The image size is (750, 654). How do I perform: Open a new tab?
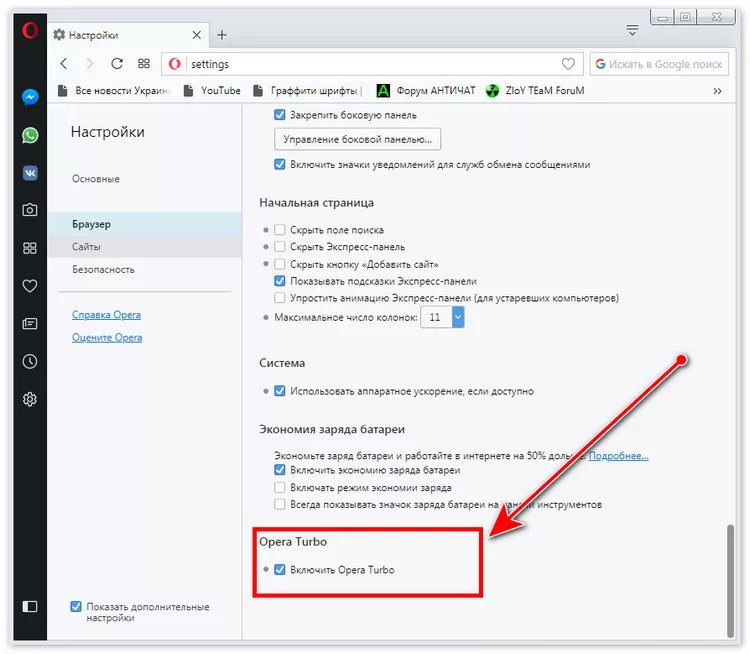(x=222, y=35)
